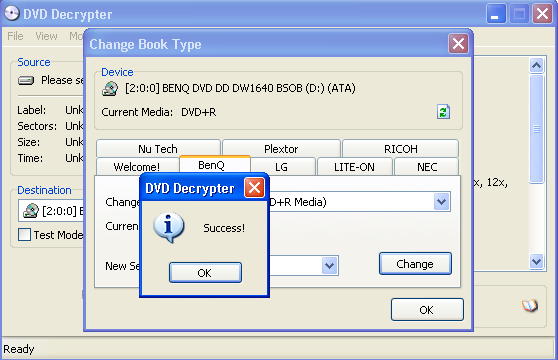The width and height of the screenshot is (558, 360).
Task: Click the Destination drive combo box
Action: 51,211
